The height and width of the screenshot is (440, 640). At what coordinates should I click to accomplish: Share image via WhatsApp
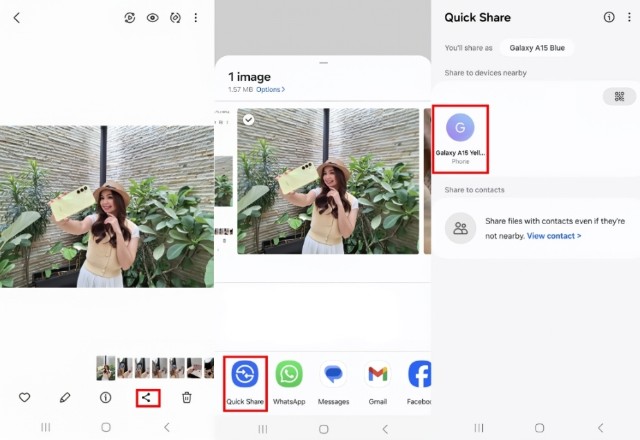289,375
